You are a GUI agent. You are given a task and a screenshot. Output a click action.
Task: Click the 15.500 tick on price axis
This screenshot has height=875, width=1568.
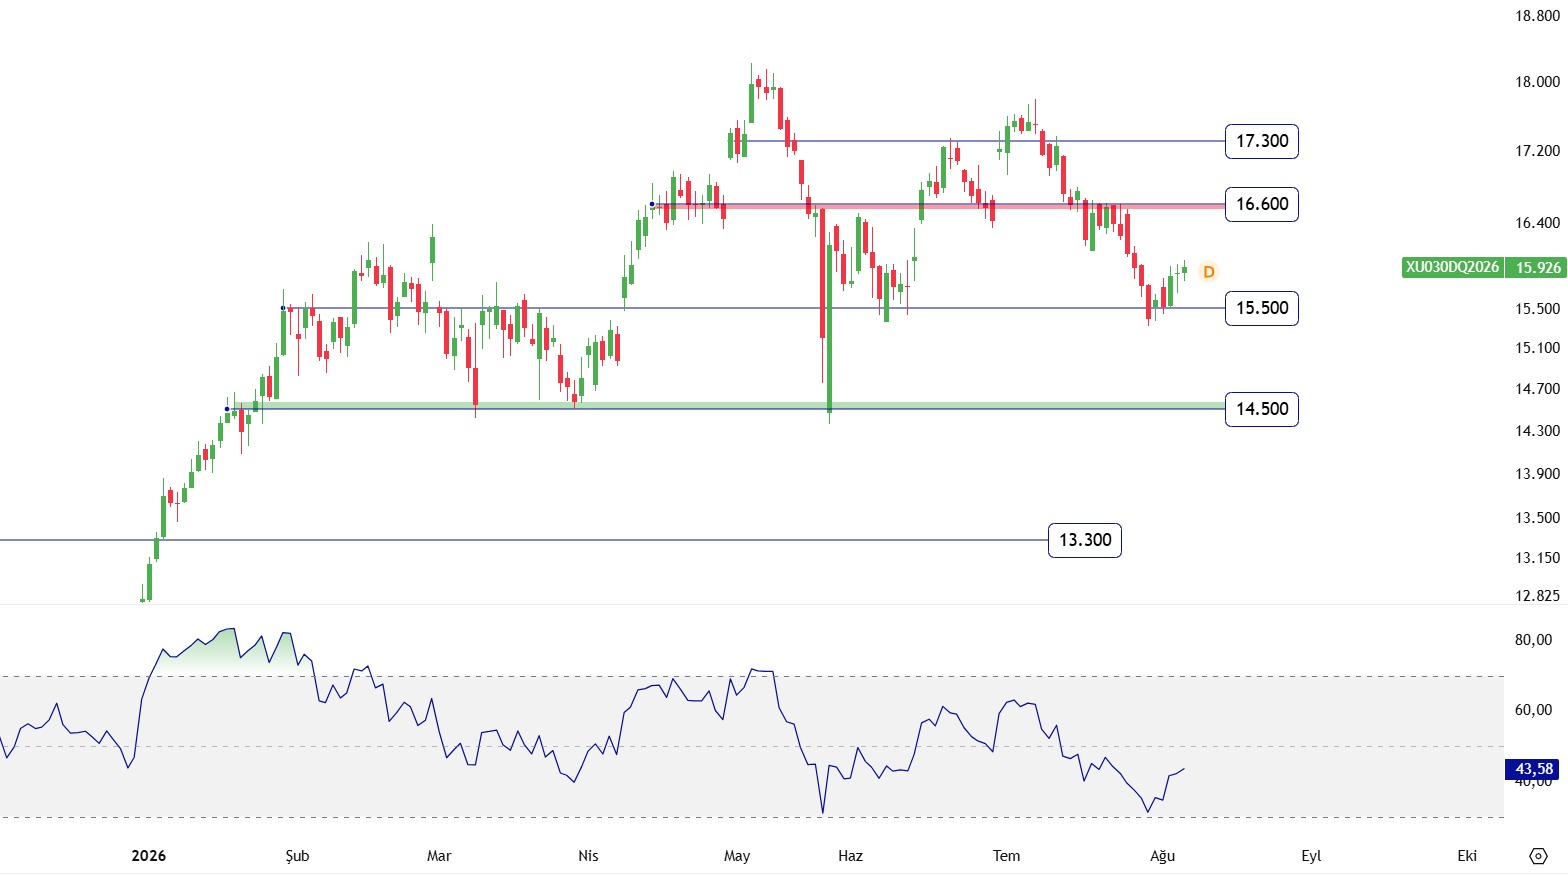pyautogui.click(x=1537, y=309)
